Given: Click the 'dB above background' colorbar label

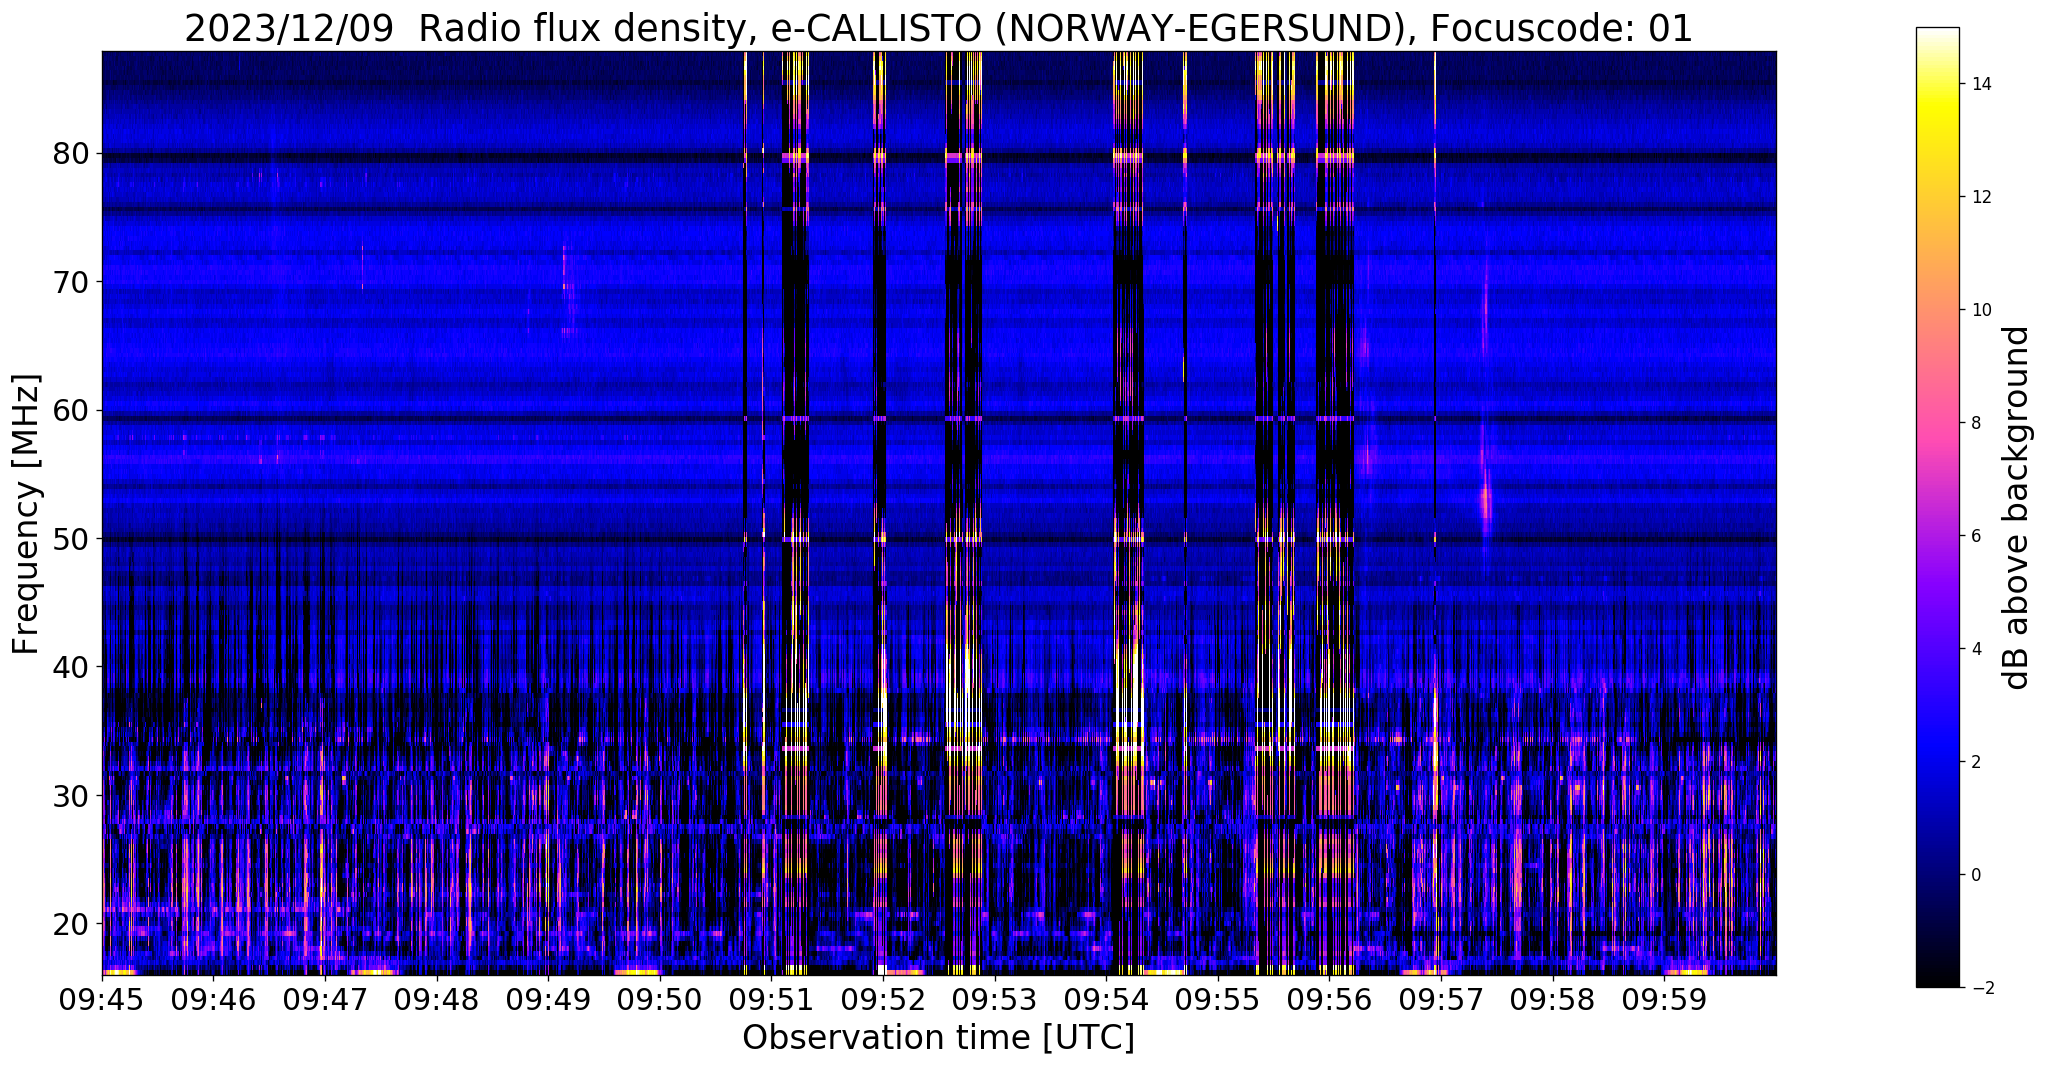Looking at the screenshot, I should 2016,508.
